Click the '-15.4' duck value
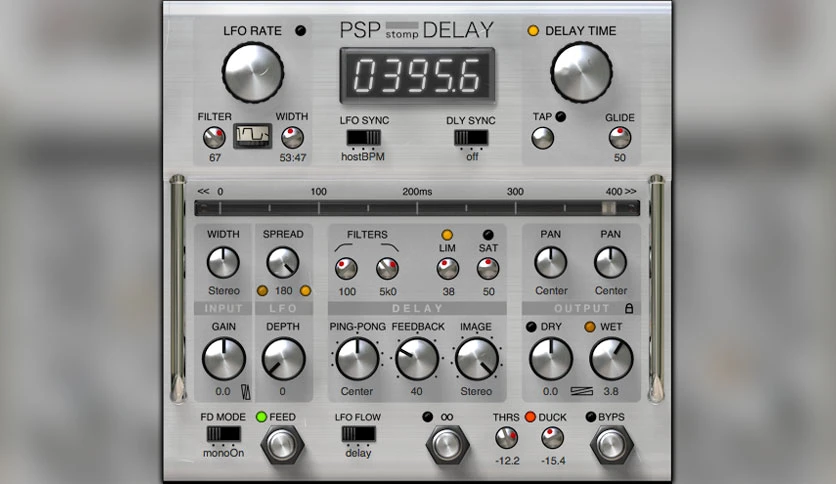 553,461
